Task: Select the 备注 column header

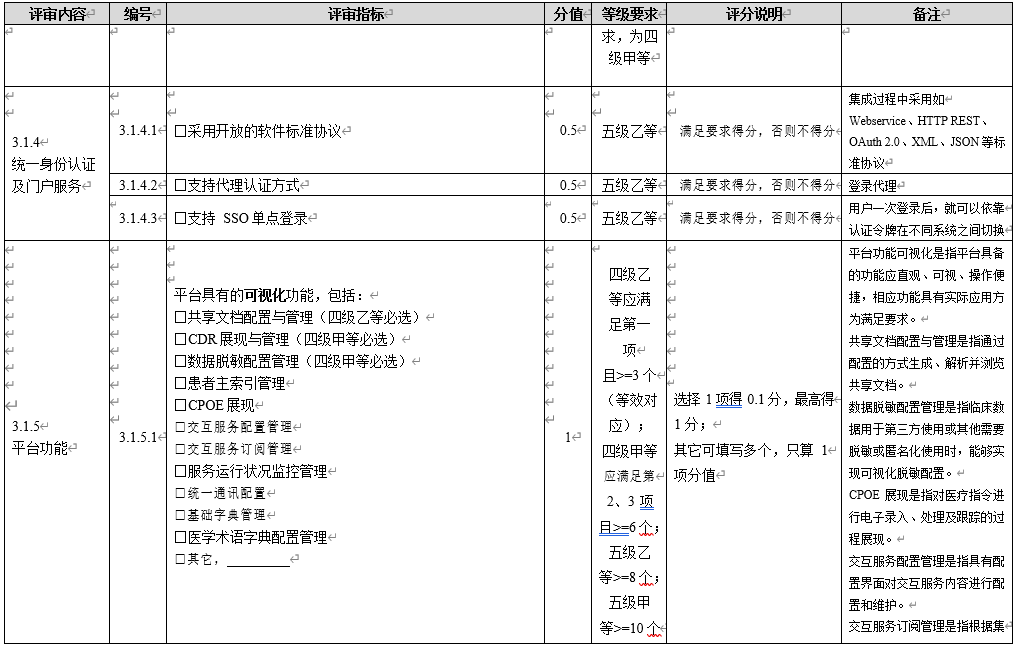Action: pyautogui.click(x=927, y=14)
